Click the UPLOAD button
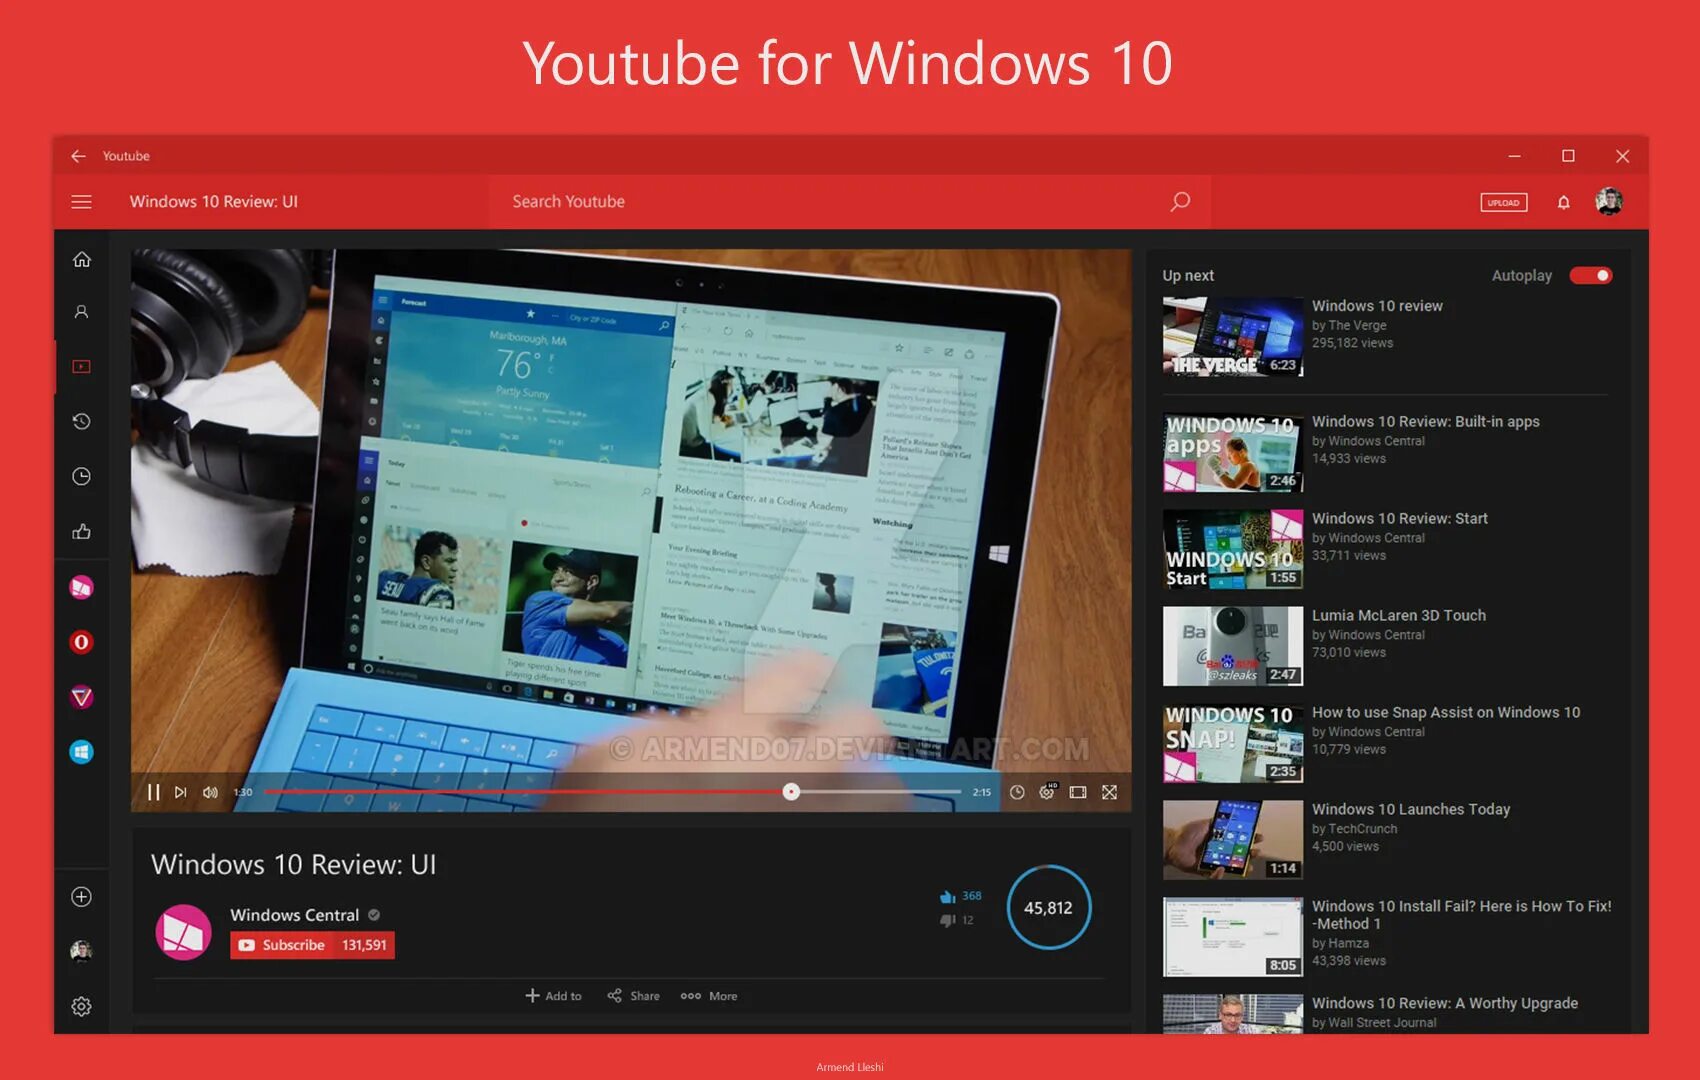The height and width of the screenshot is (1080, 1700). (x=1504, y=202)
